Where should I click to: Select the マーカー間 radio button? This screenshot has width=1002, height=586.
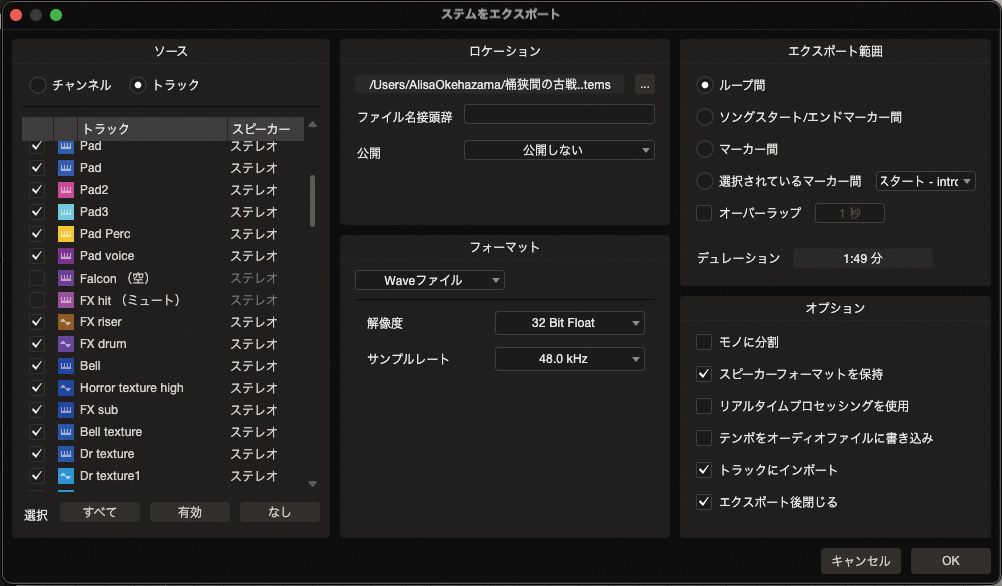pos(704,149)
